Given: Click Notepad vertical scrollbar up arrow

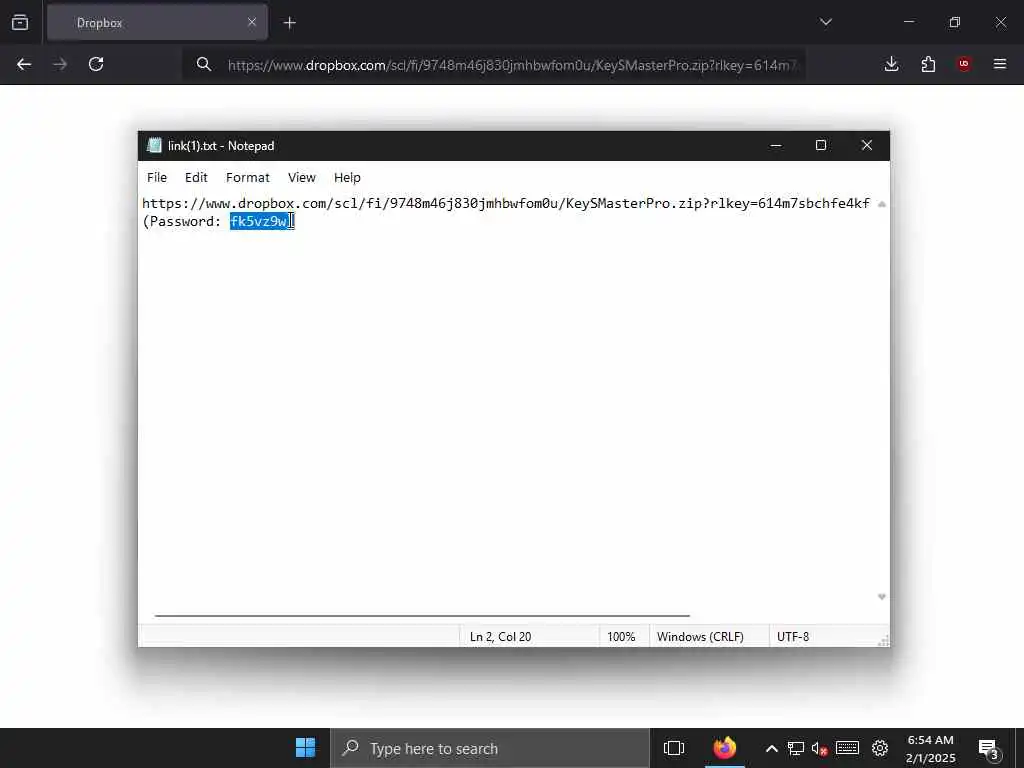Looking at the screenshot, I should tap(882, 204).
